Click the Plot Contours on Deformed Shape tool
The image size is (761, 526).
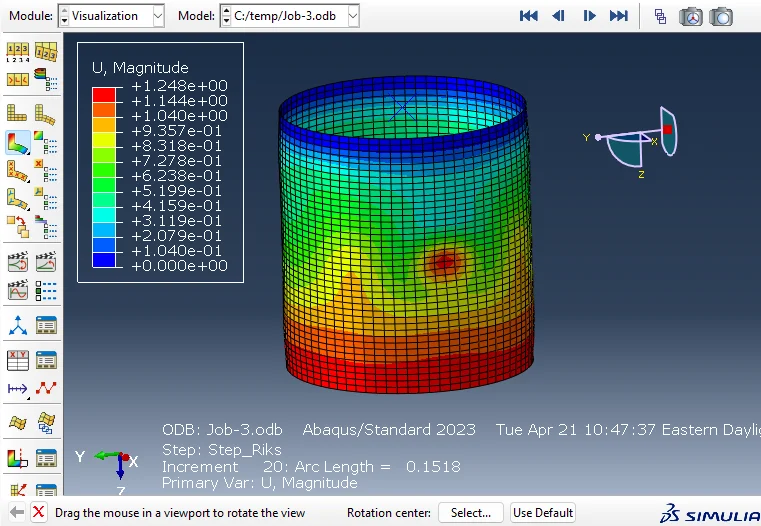pyautogui.click(x=18, y=142)
